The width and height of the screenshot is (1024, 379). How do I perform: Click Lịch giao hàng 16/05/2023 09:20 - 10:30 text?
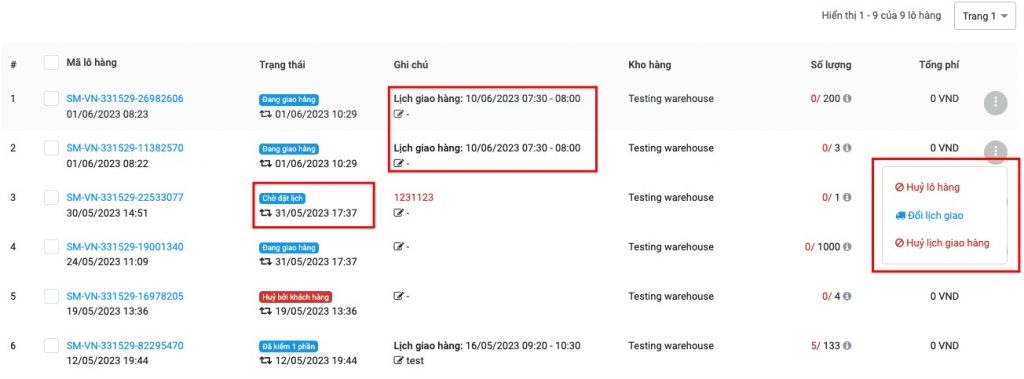tap(487, 346)
